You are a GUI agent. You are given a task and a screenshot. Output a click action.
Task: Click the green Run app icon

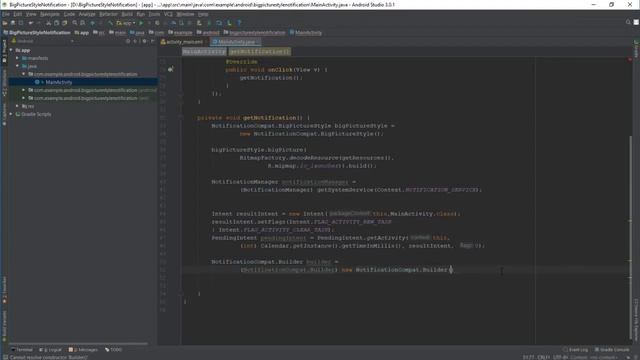pos(141,23)
